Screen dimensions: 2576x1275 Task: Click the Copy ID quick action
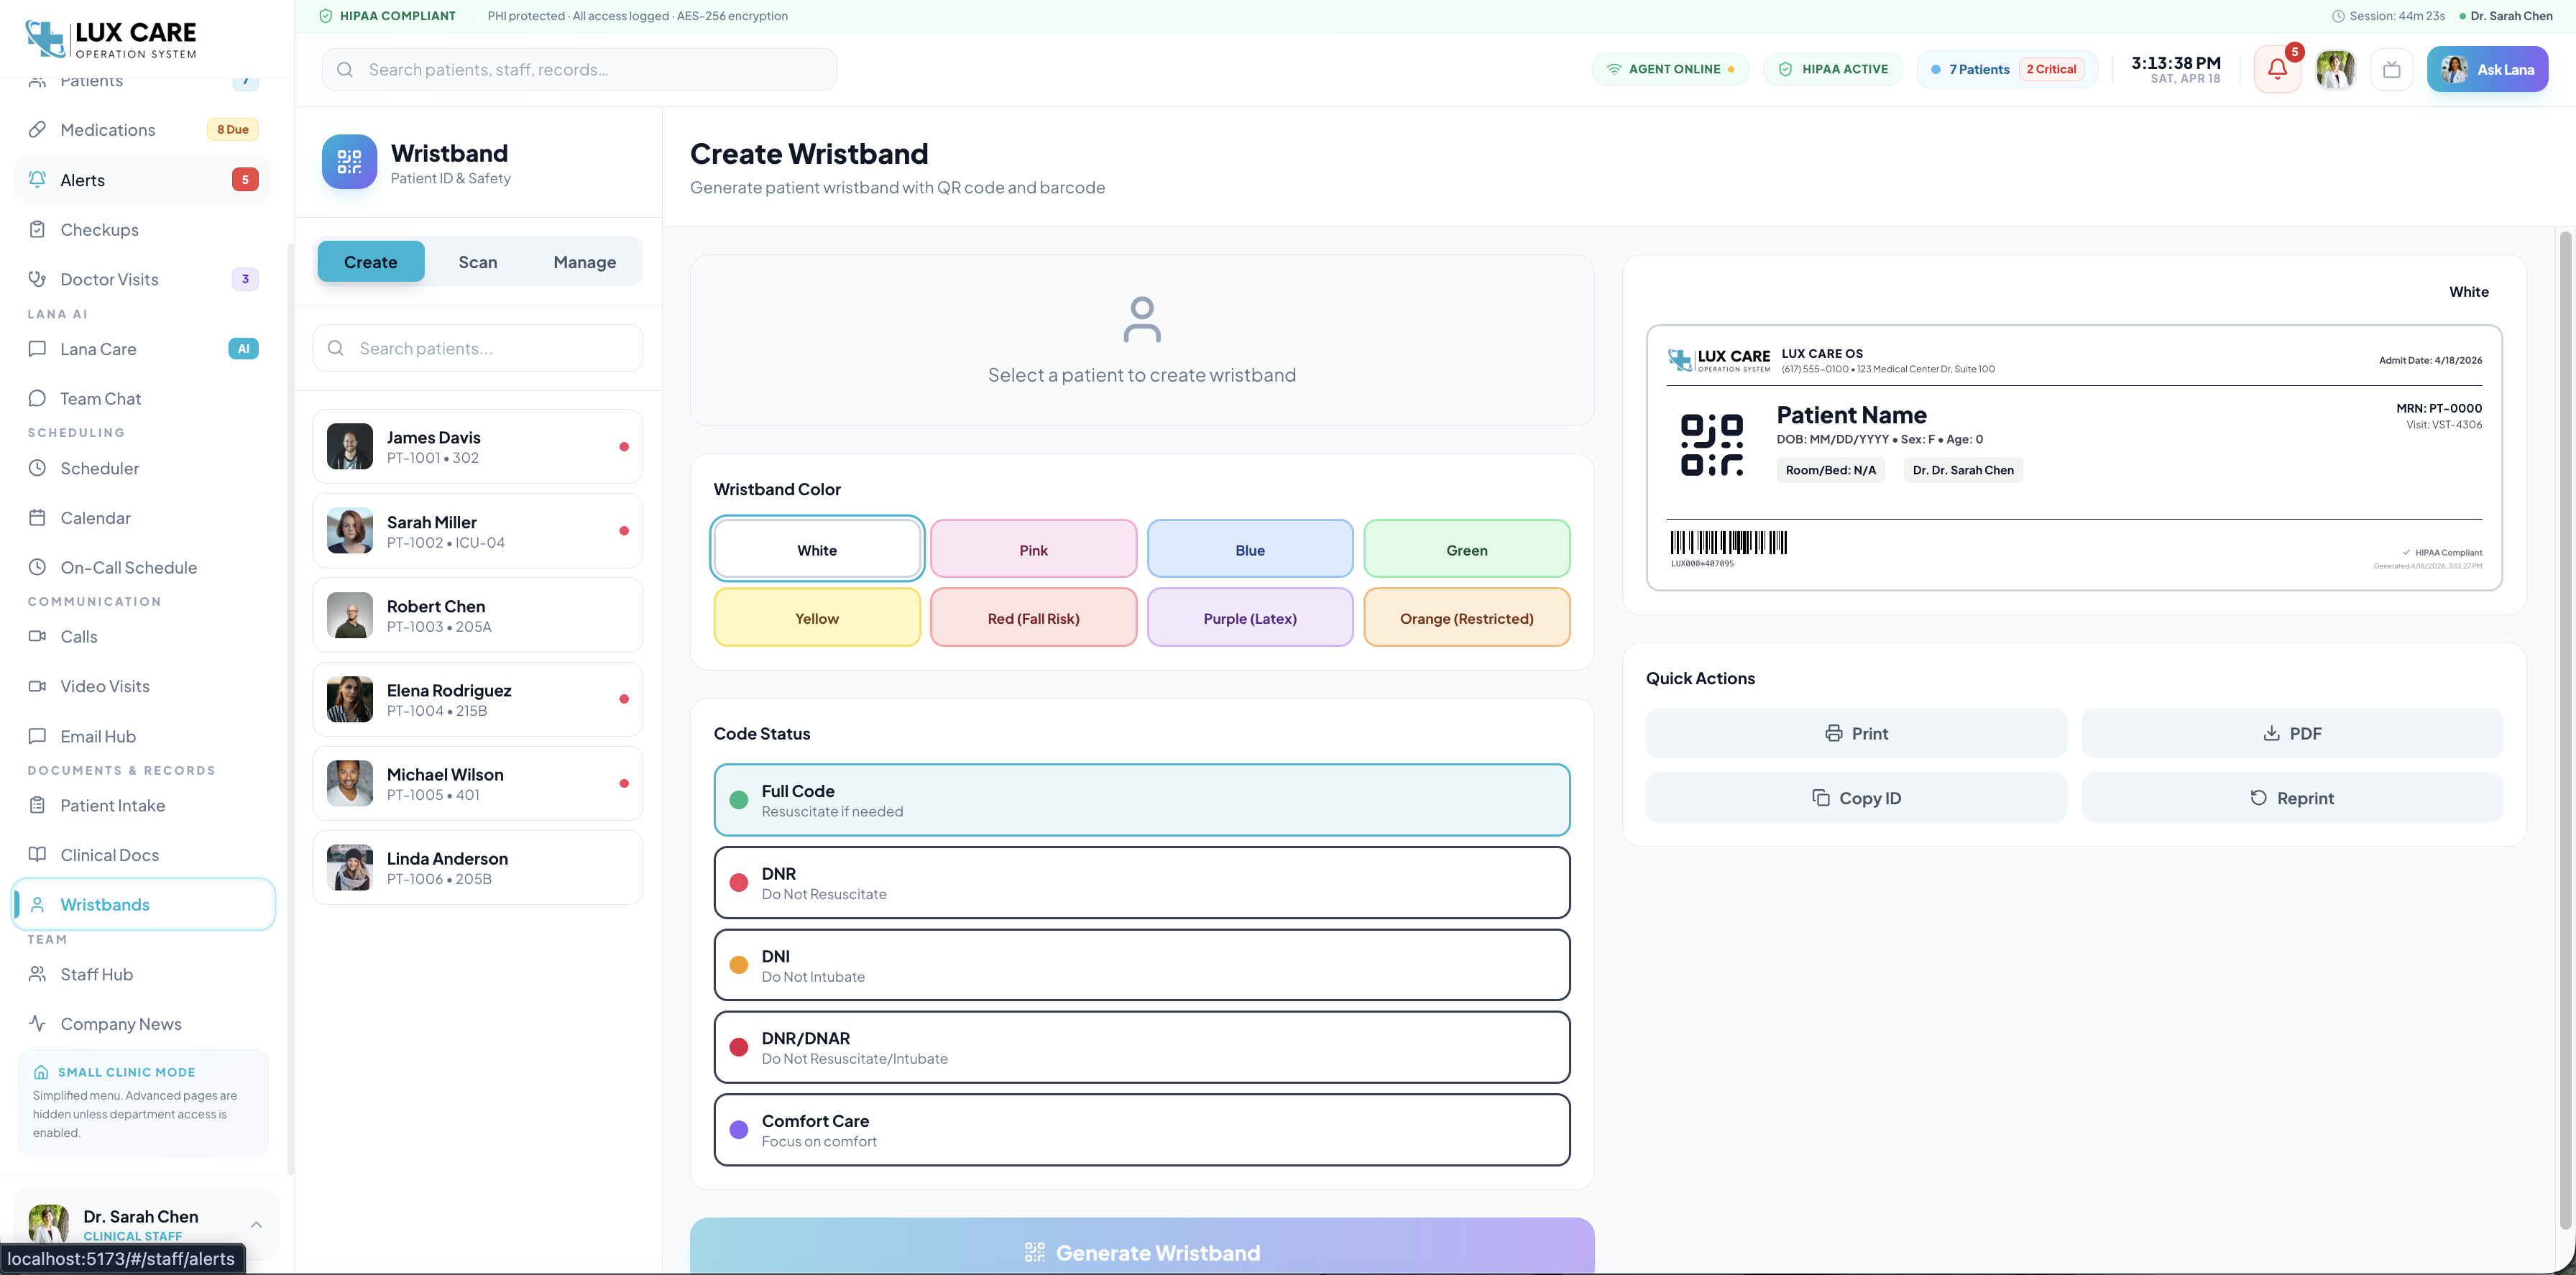point(1856,798)
